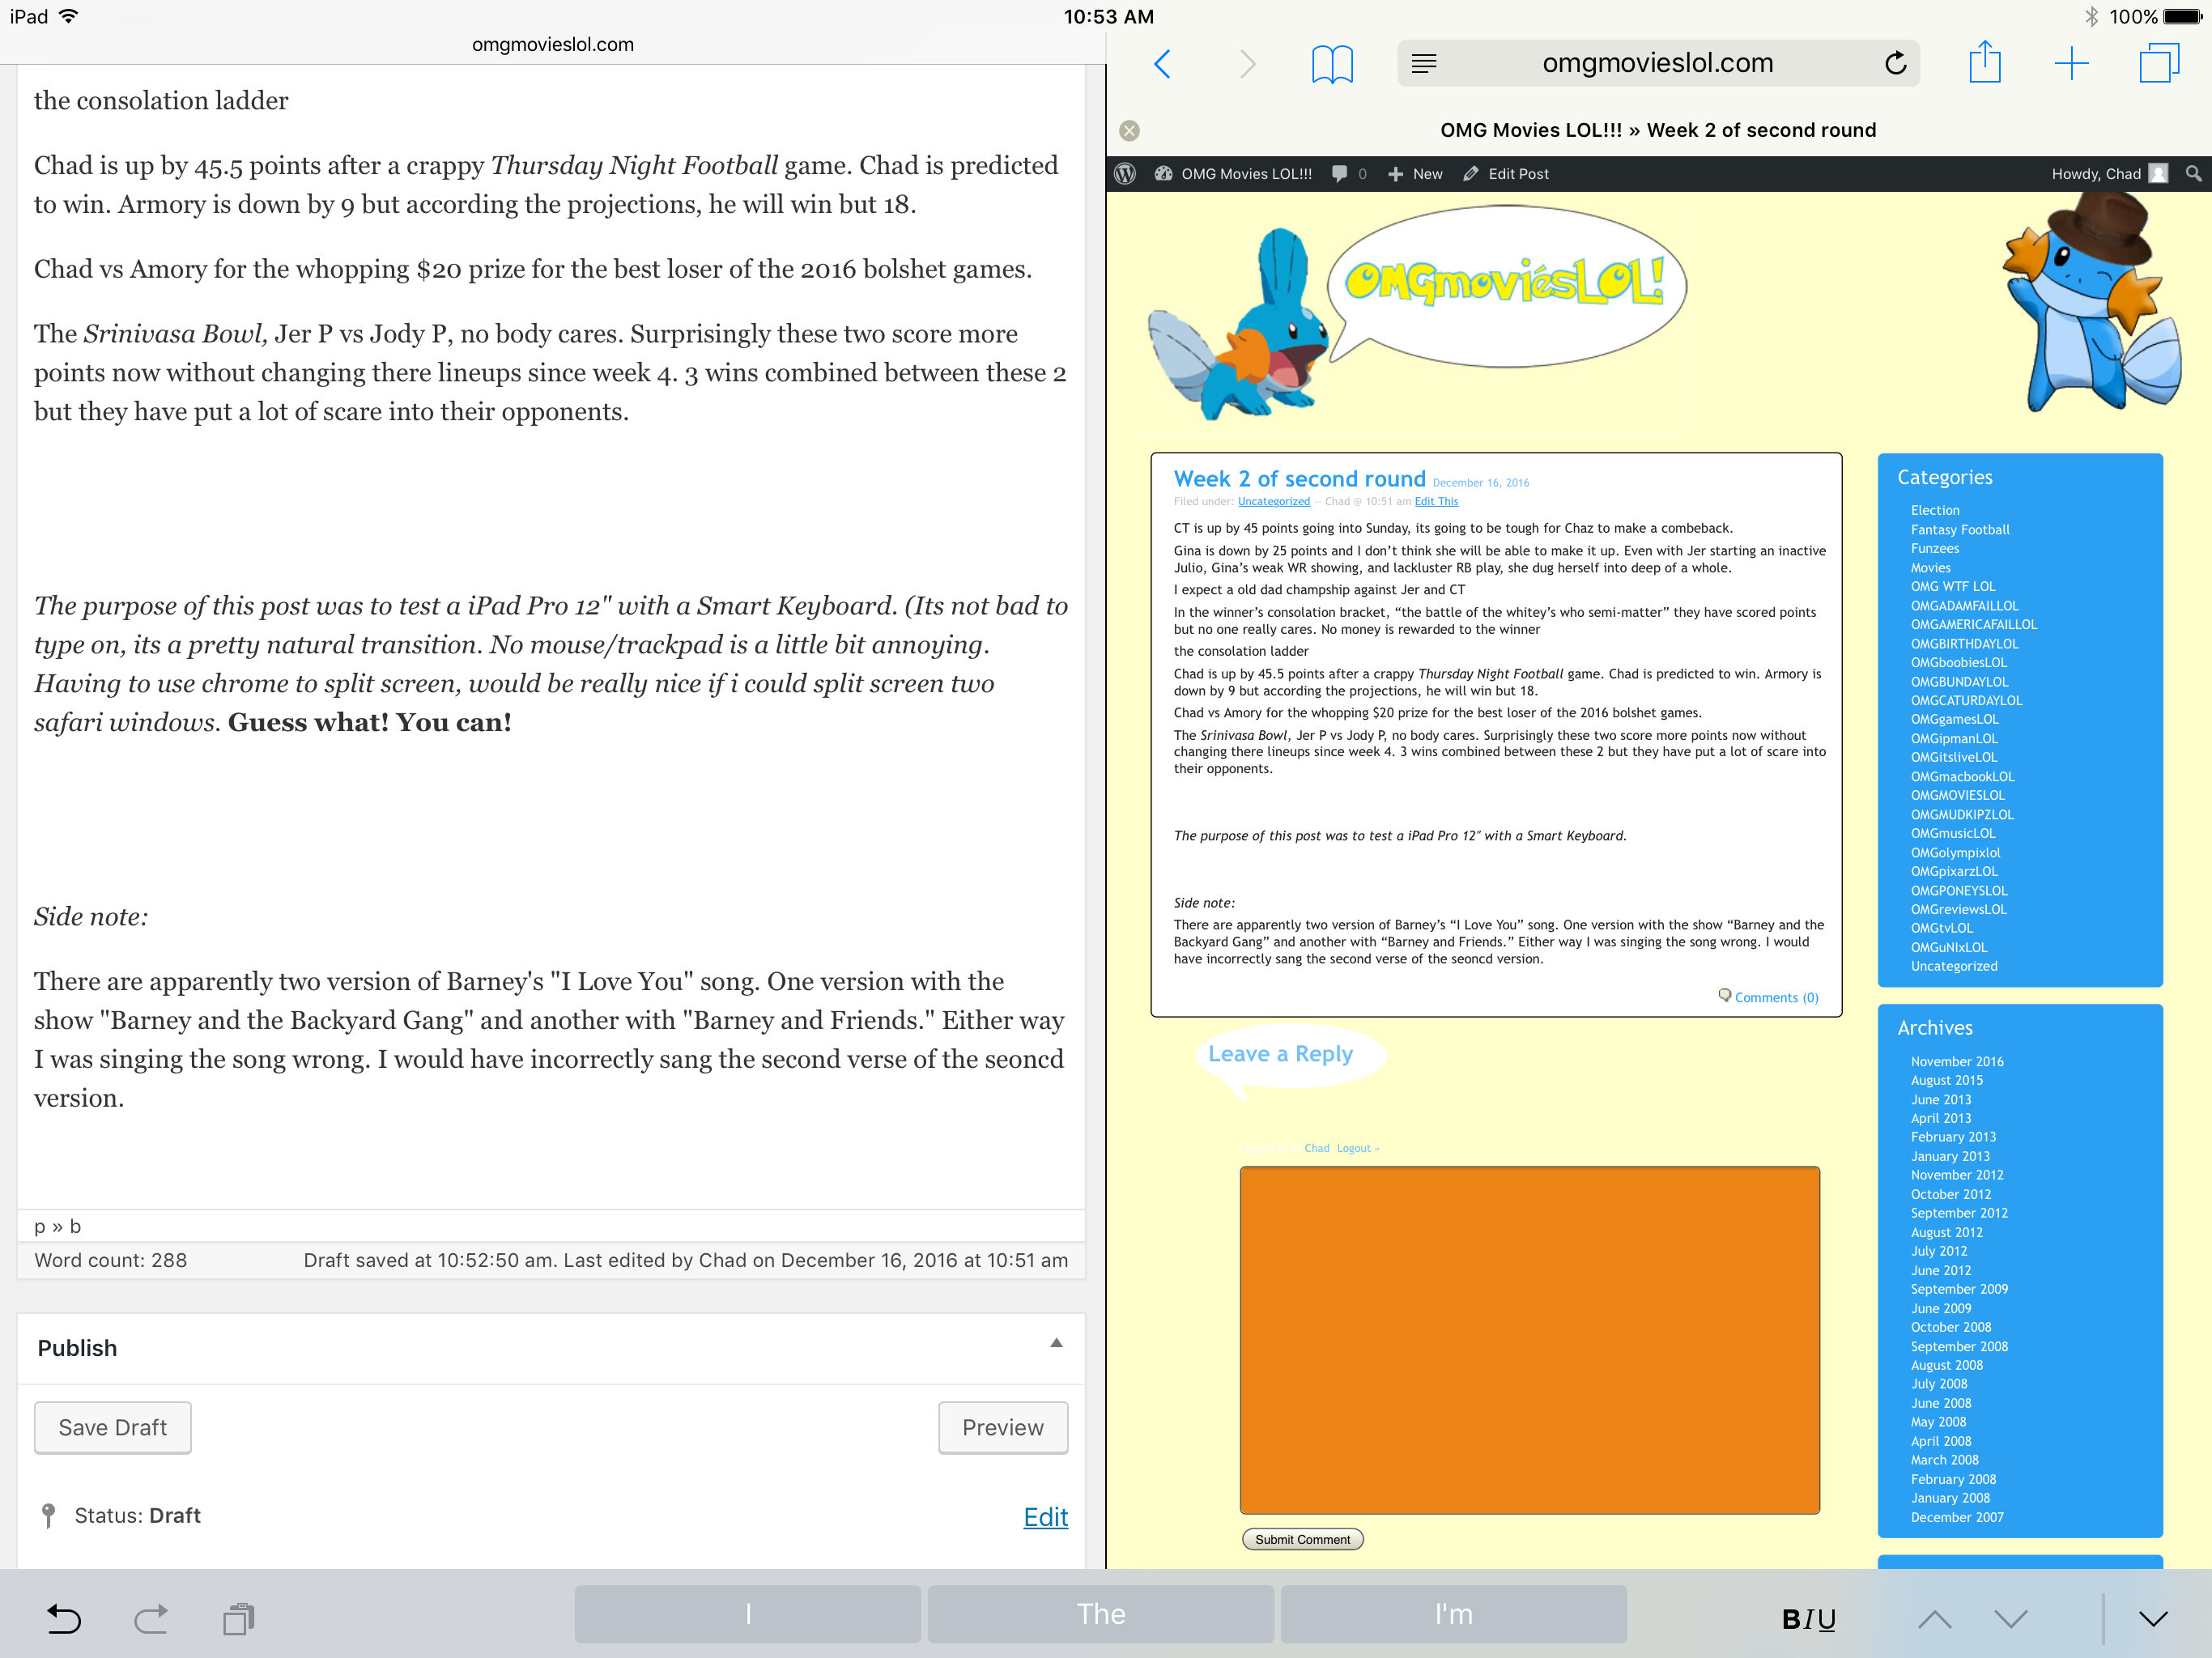Open OMG Movies LOL!!! dashboard menu

pos(1232,174)
